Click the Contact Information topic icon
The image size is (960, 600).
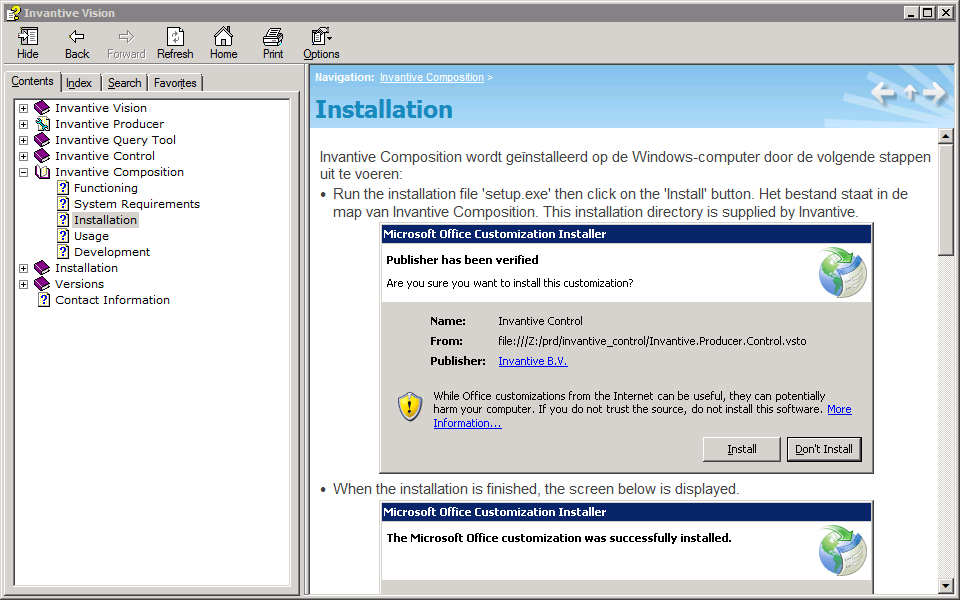tap(44, 299)
